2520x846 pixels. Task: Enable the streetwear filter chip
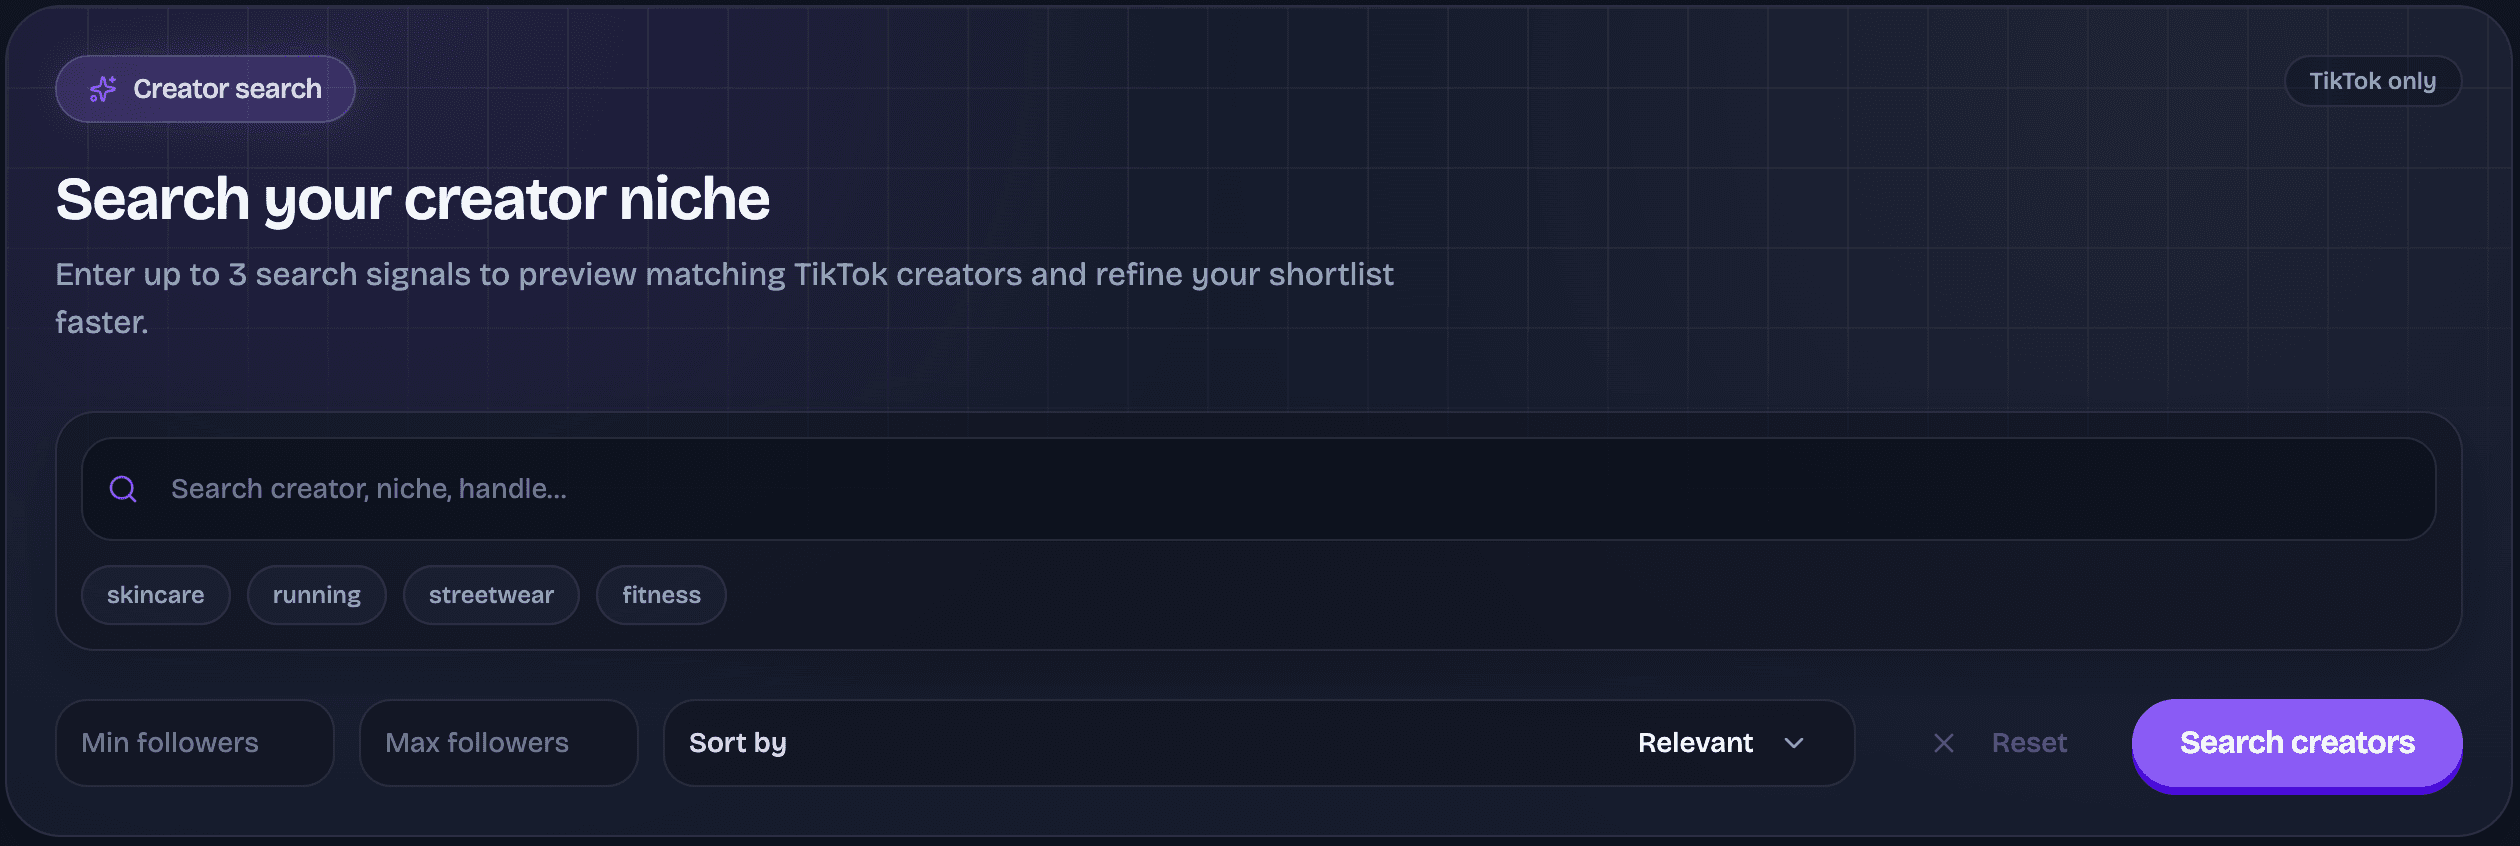point(490,594)
